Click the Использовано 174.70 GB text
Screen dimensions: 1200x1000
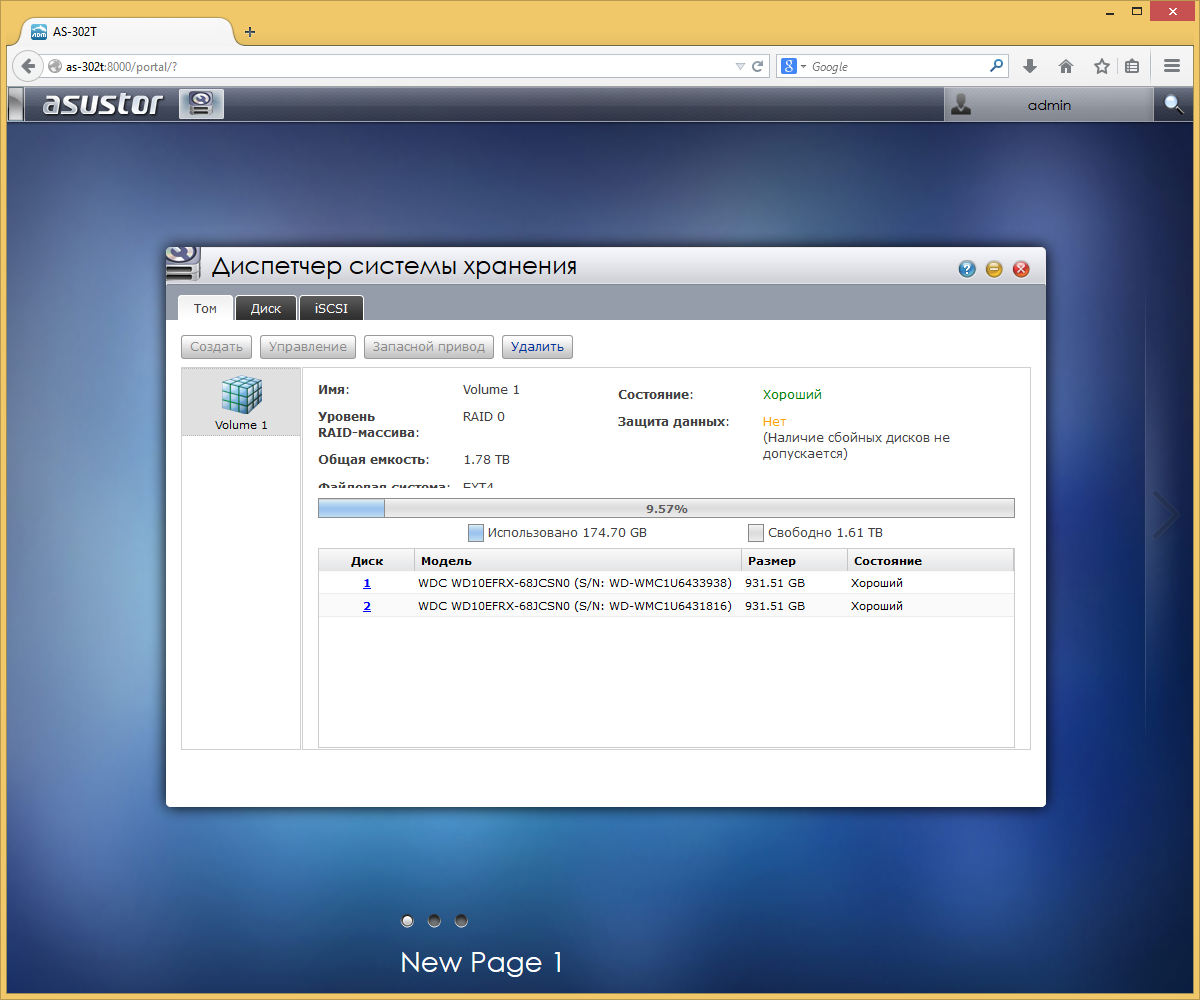(x=567, y=533)
